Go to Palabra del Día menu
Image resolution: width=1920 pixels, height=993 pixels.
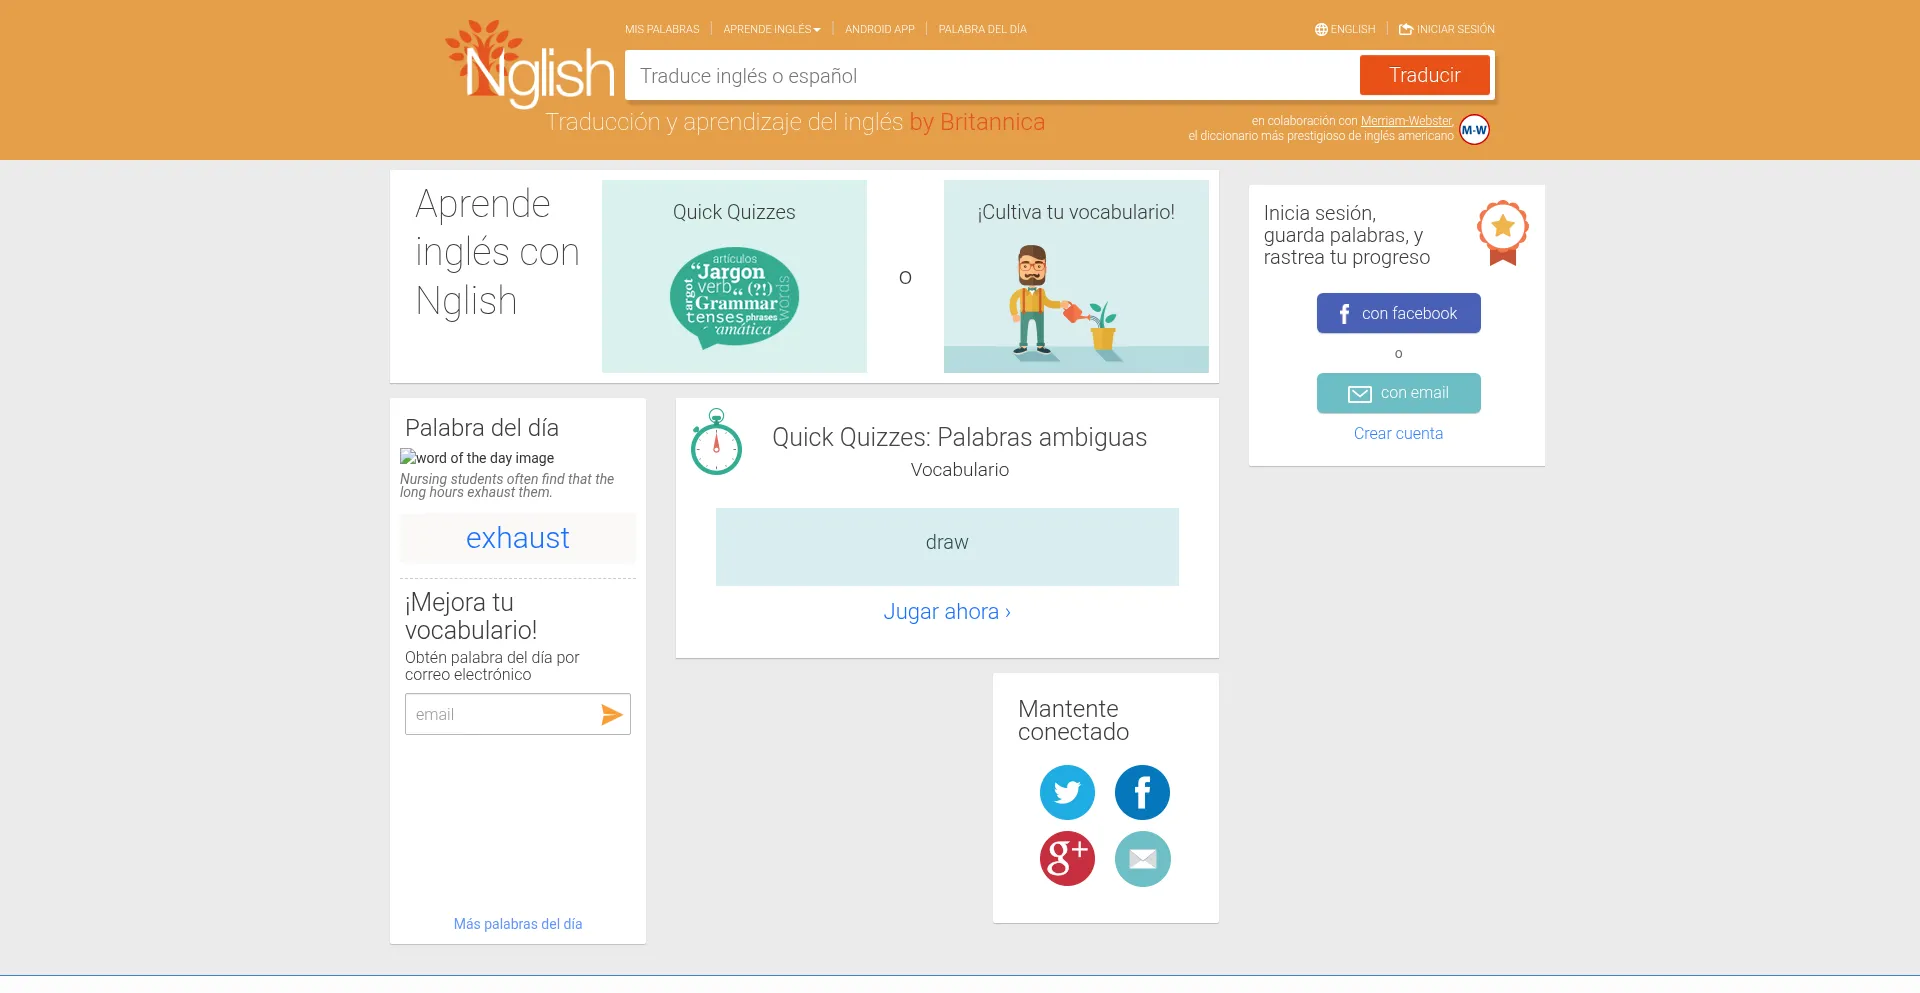pos(982,29)
